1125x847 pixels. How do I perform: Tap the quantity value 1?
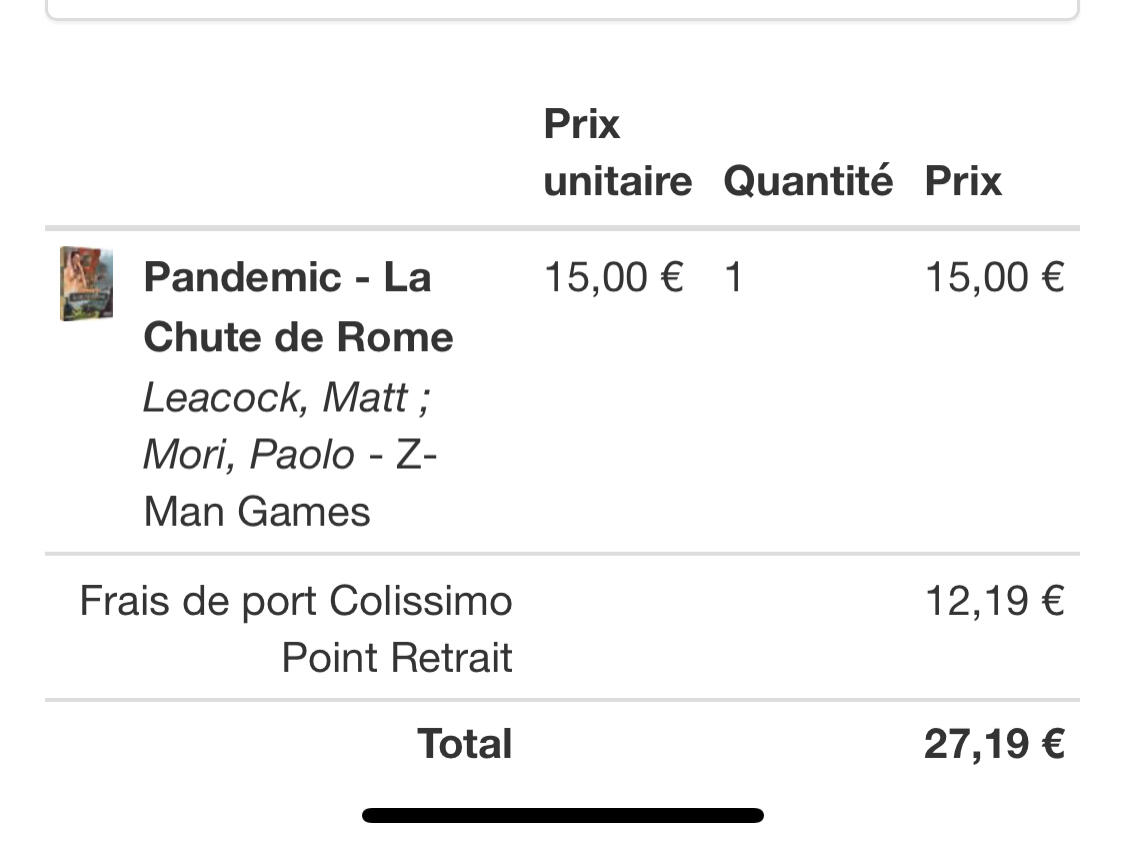pos(733,277)
